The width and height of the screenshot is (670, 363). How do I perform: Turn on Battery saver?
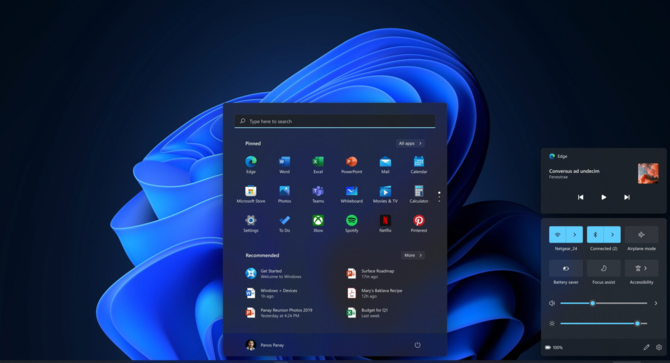(566, 268)
